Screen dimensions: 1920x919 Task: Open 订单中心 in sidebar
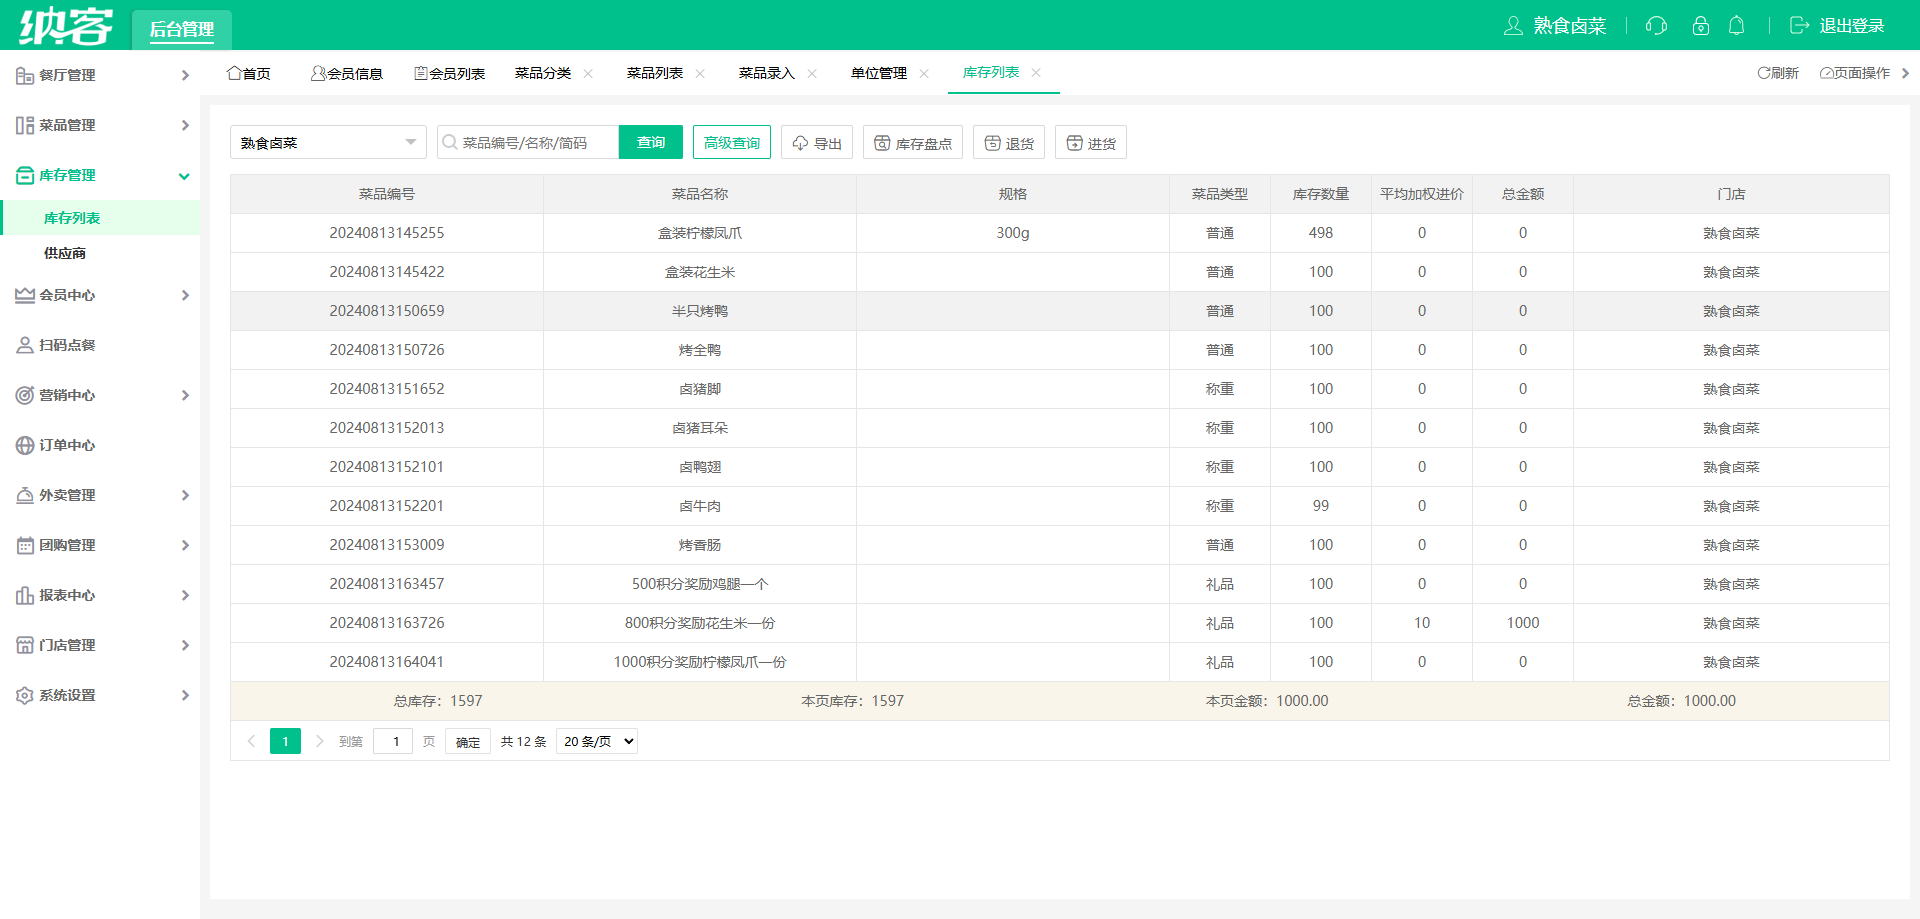100,445
